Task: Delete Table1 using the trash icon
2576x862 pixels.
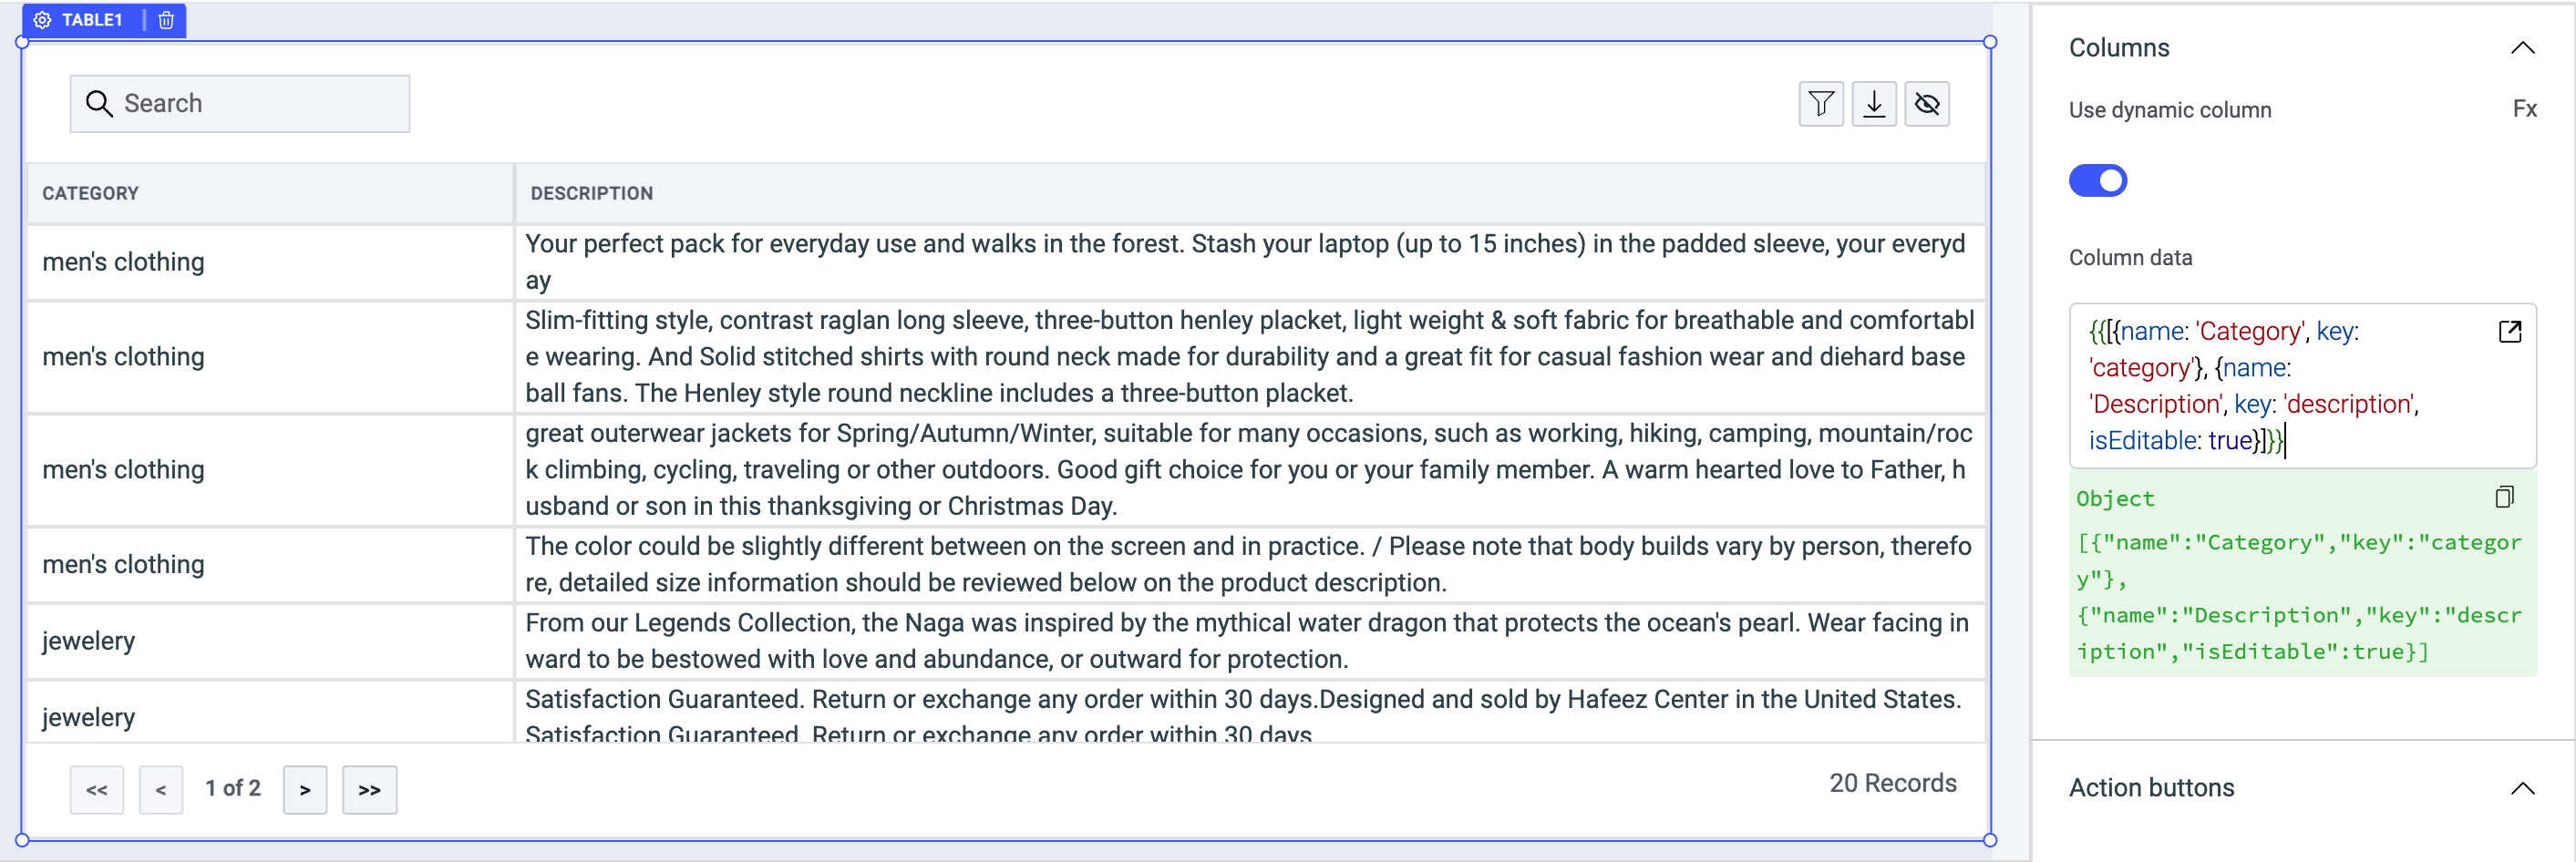Action: 166,20
